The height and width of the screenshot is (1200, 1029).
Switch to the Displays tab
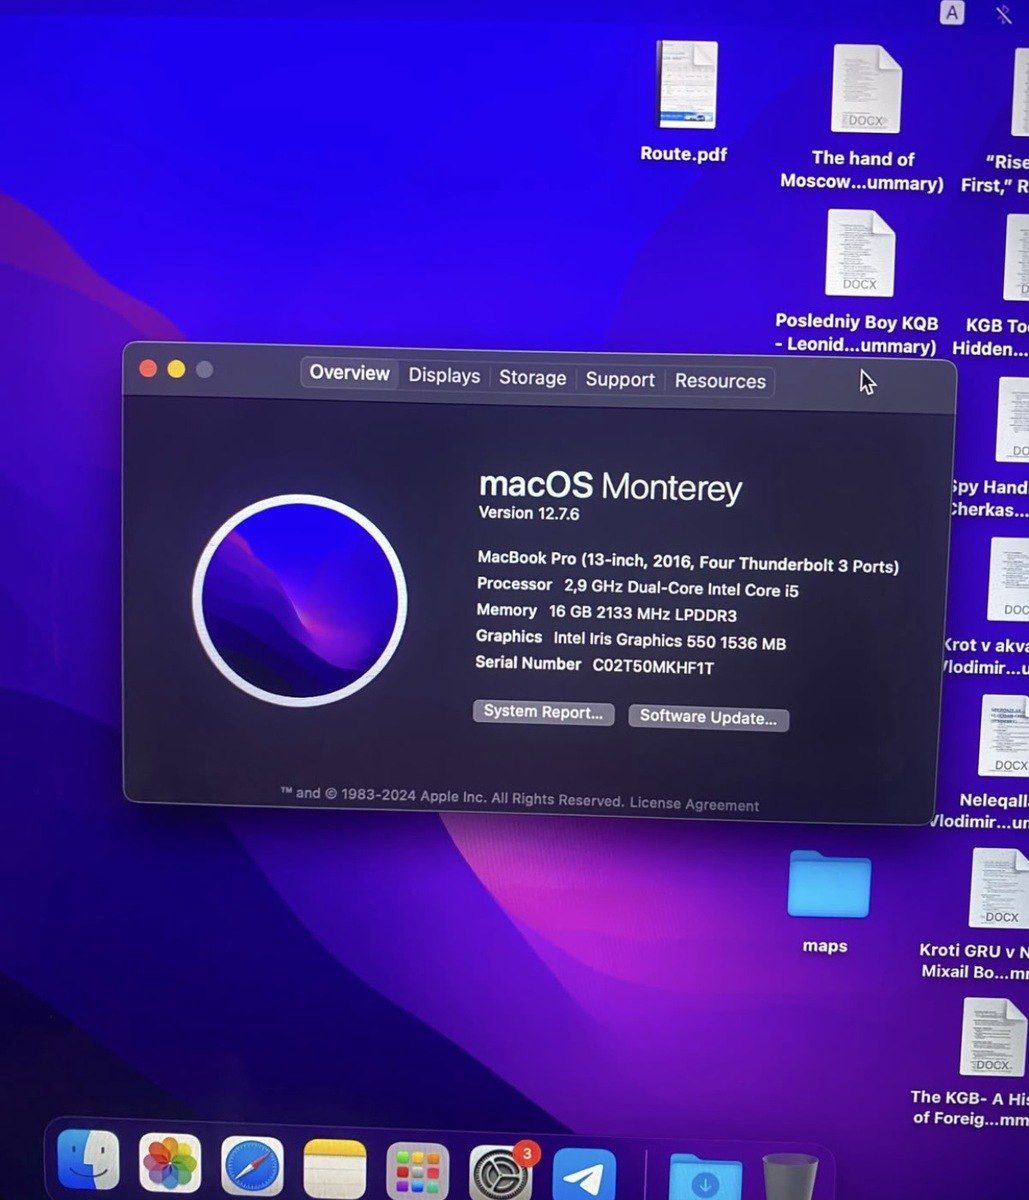tap(444, 376)
